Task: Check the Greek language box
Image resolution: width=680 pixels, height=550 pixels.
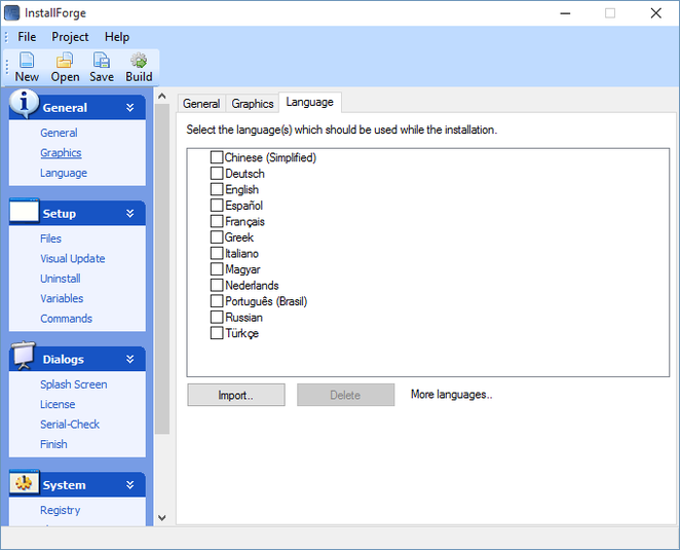Action: click(x=217, y=237)
